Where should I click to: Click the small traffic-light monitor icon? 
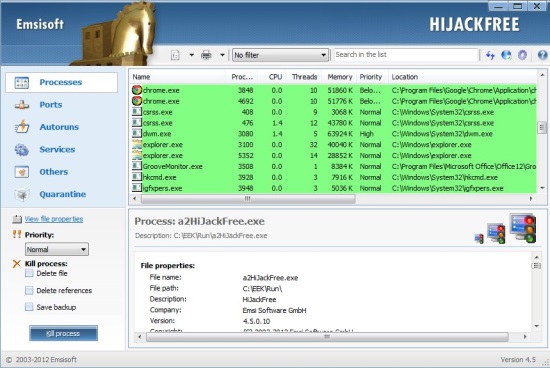(x=479, y=239)
